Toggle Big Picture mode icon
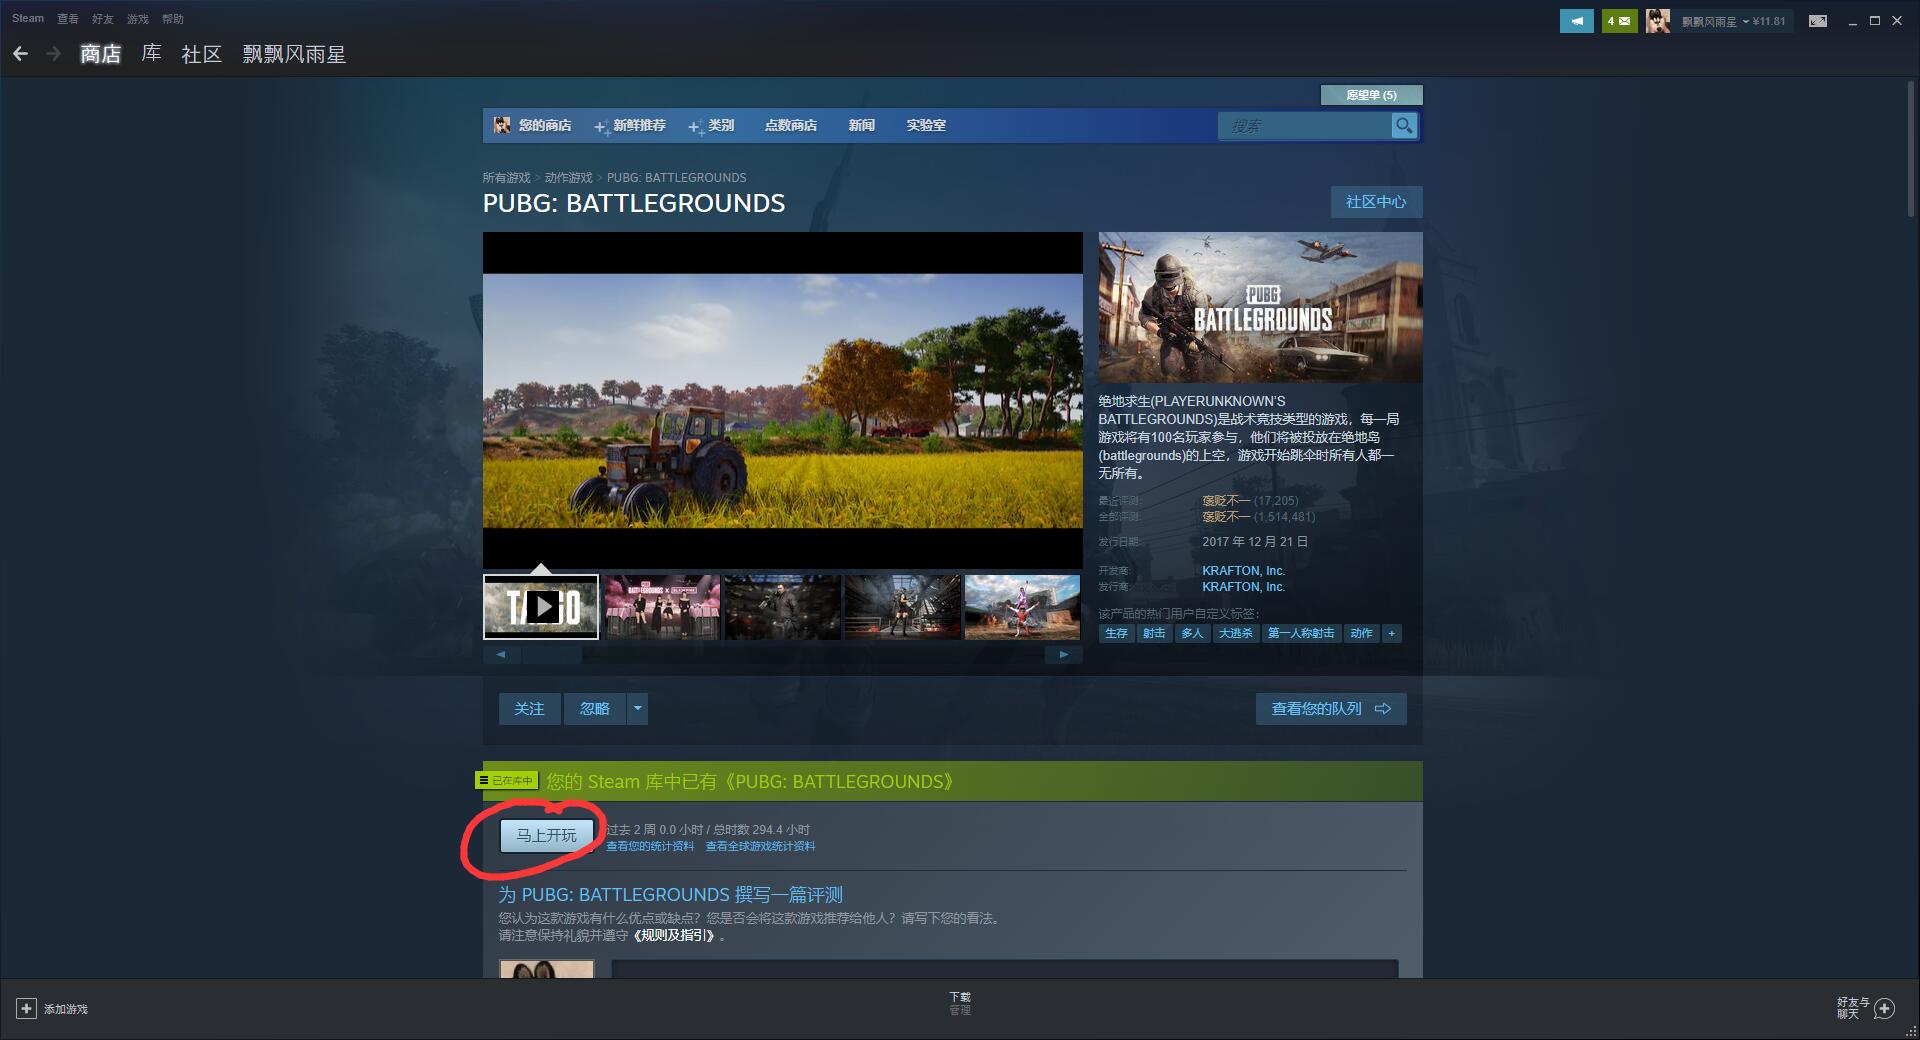 [x=1818, y=21]
